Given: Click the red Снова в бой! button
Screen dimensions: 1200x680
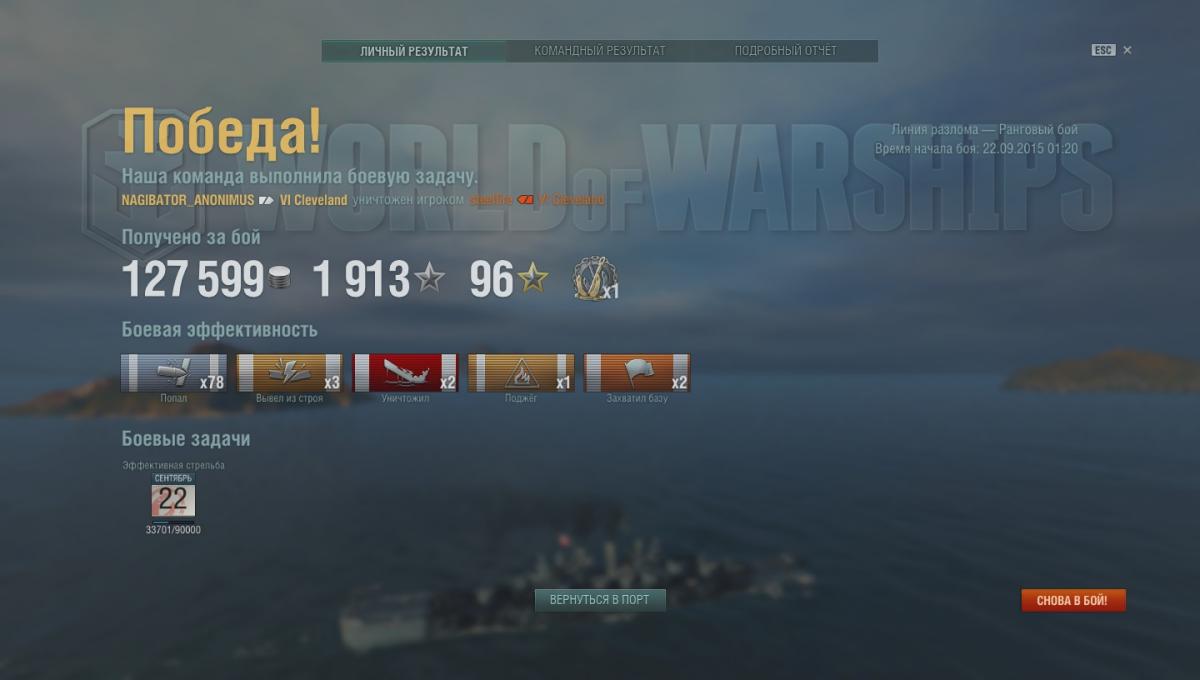Looking at the screenshot, I should point(1073,600).
